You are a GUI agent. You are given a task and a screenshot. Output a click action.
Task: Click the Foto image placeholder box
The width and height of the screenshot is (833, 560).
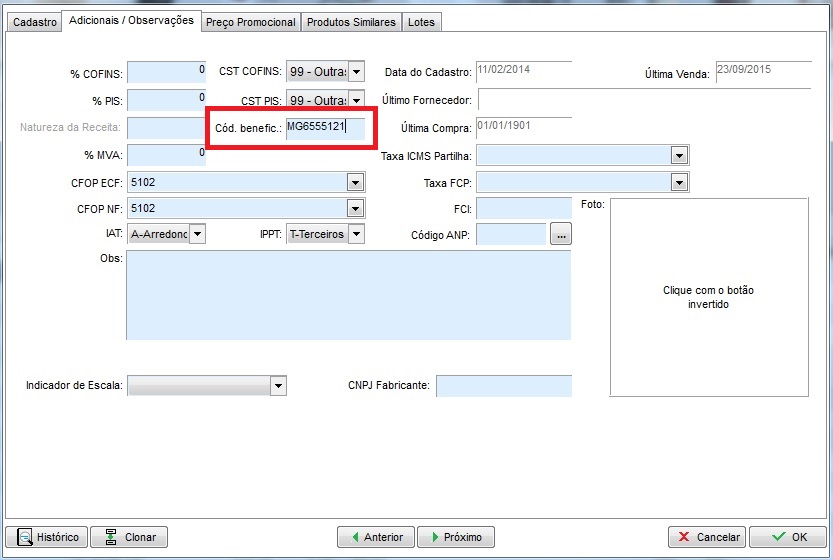coord(709,297)
